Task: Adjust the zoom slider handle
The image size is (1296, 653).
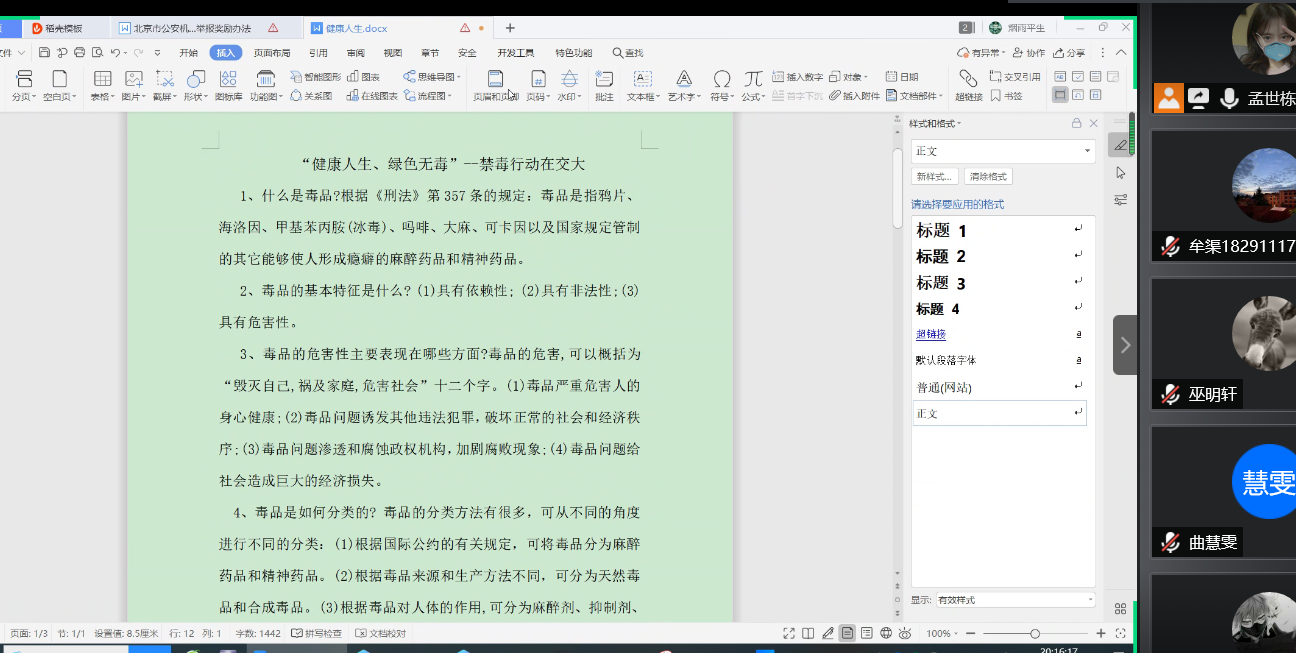Action: point(1034,633)
